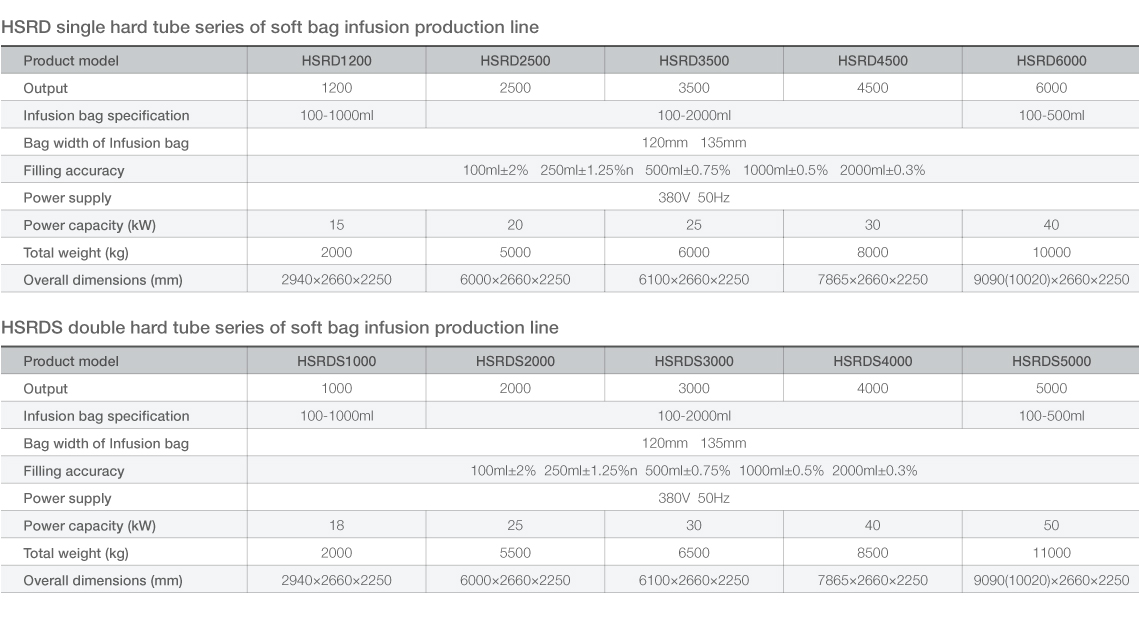Click the HSRDS4000 model header cell
The width and height of the screenshot is (1139, 617).
pos(872,361)
